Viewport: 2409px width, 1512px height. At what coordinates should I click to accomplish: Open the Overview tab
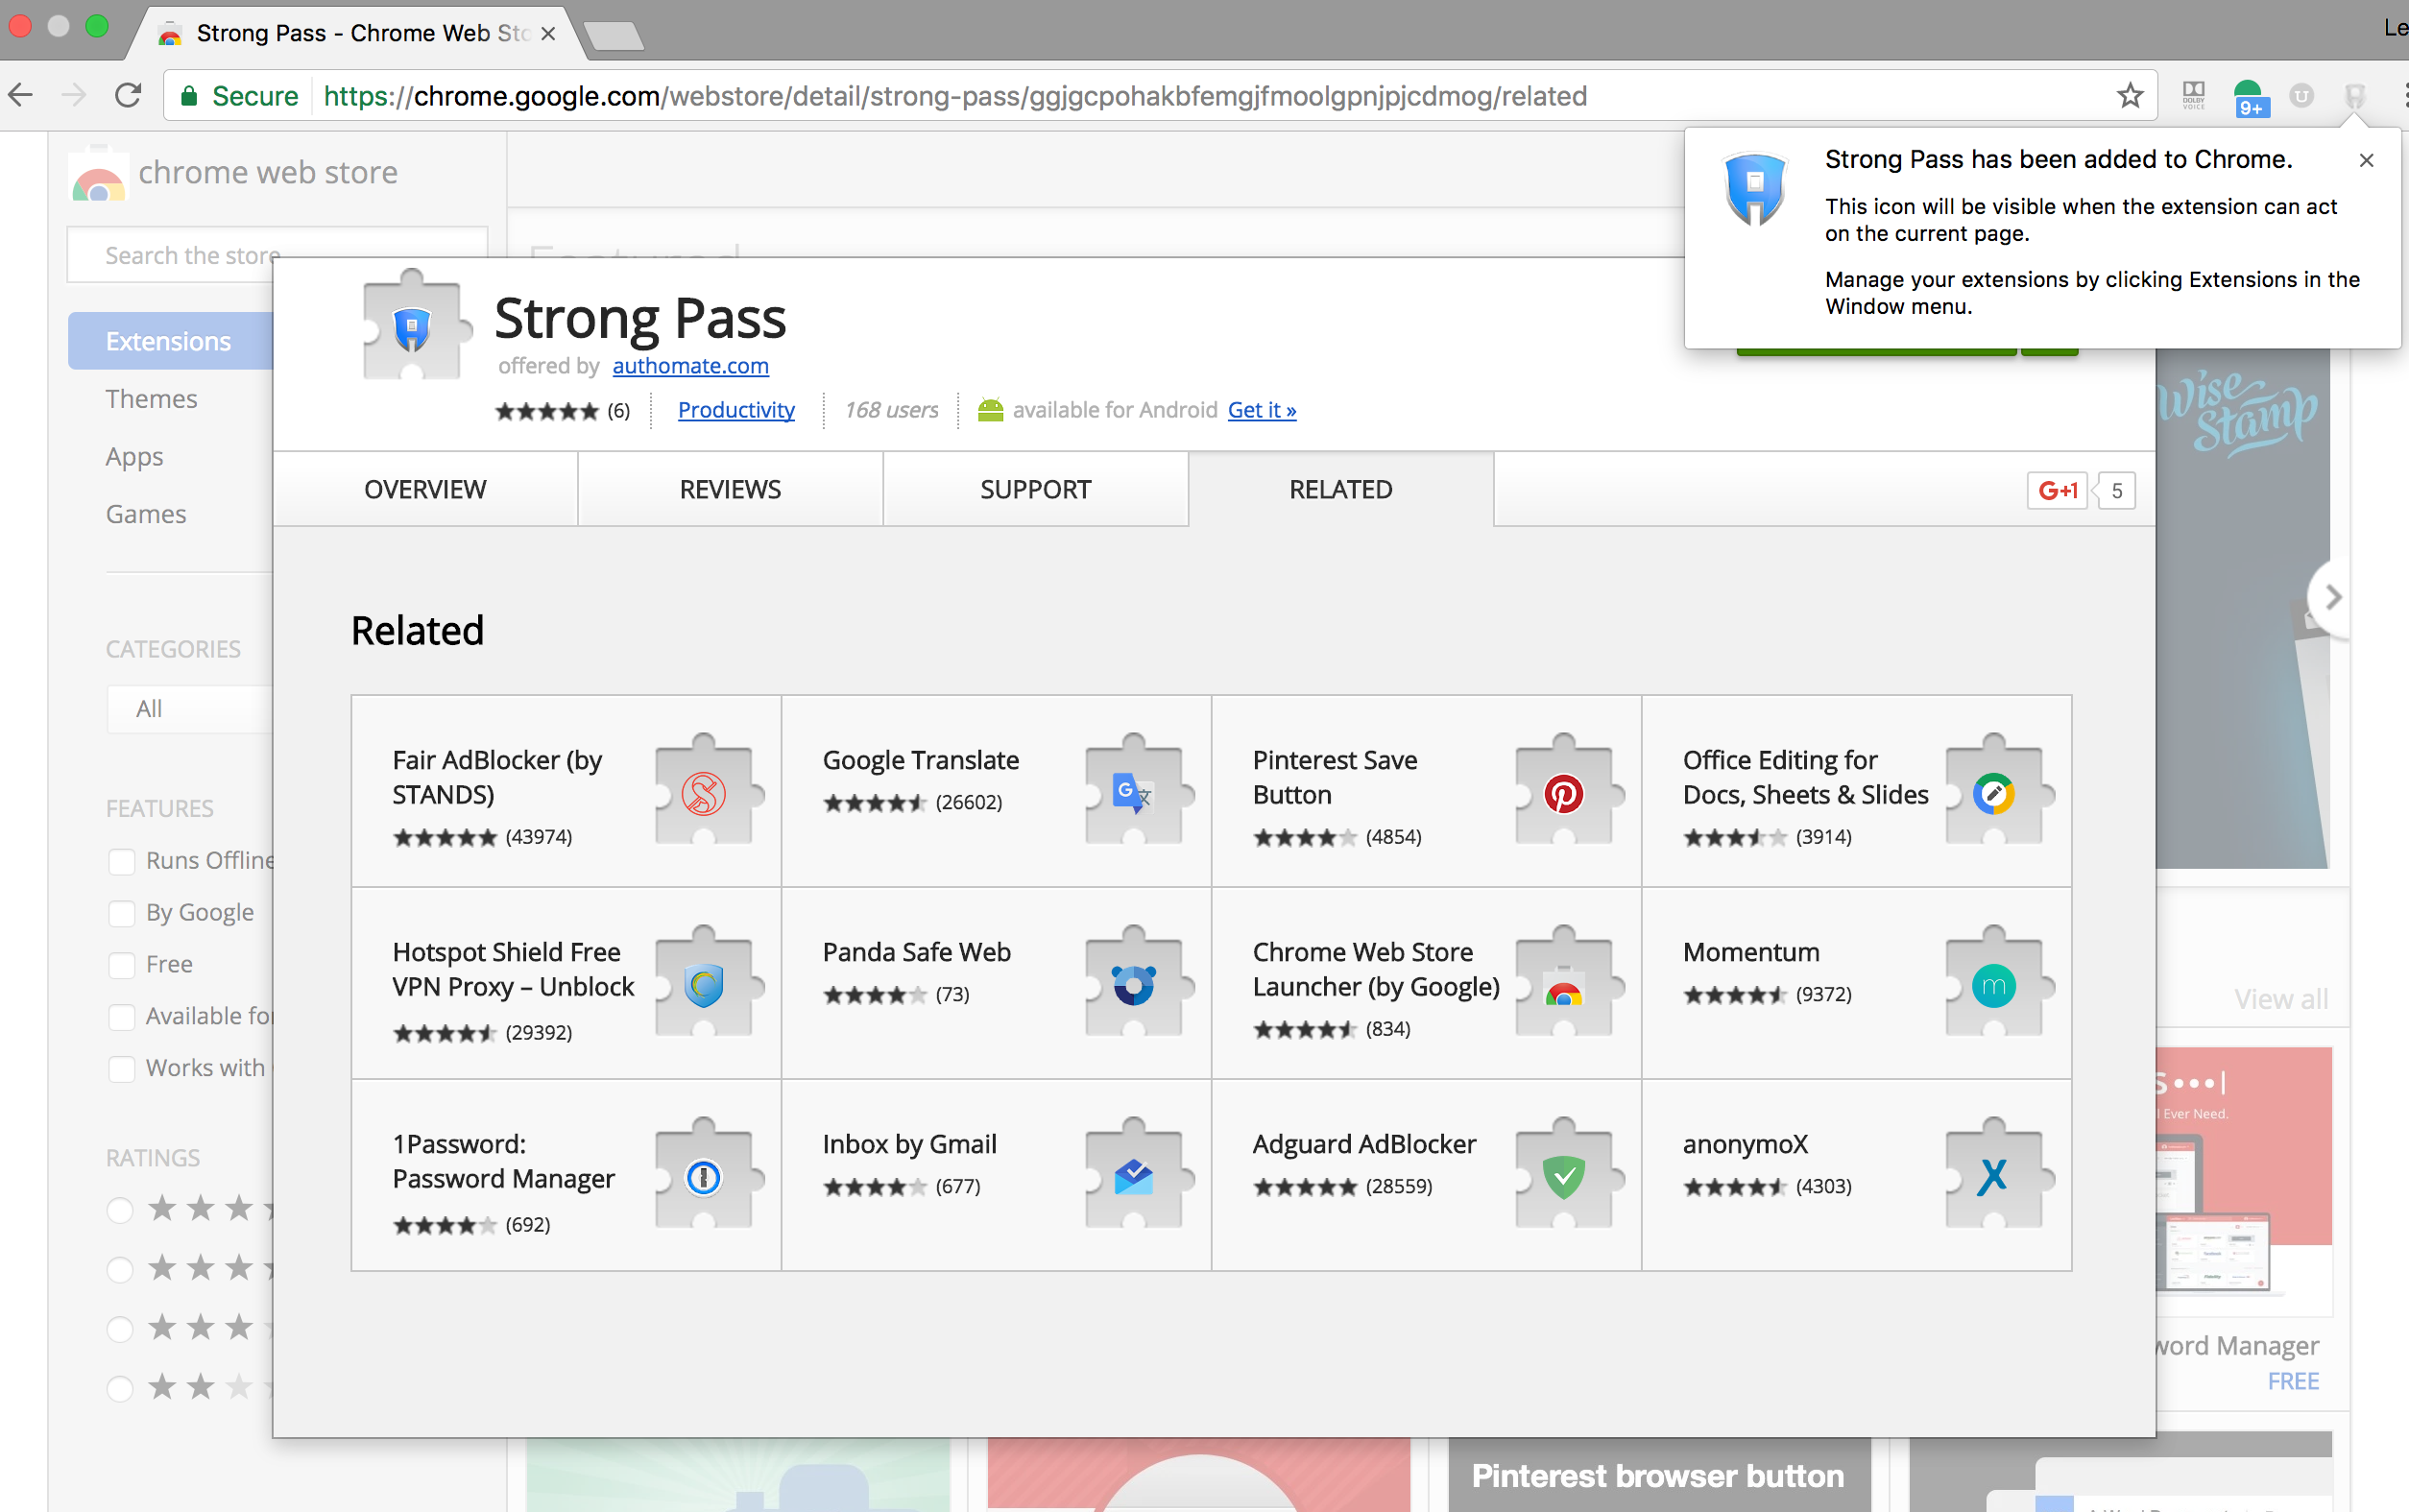[x=425, y=489]
